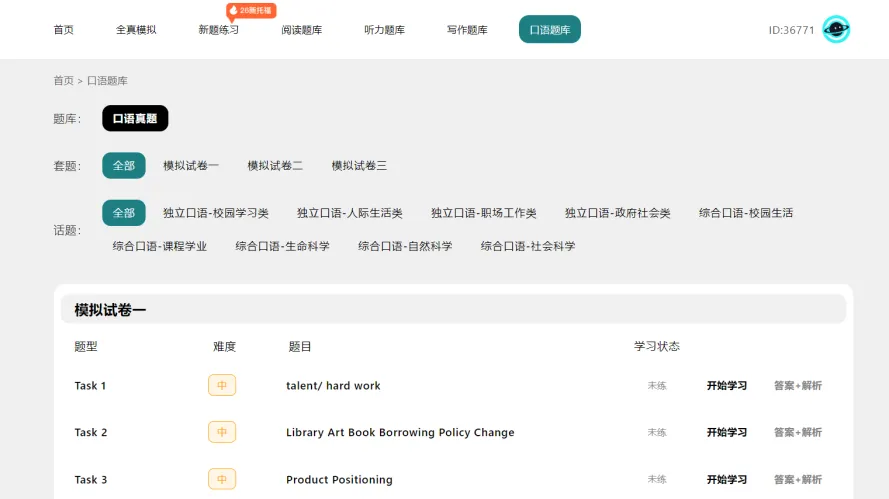Click 未练 status for Task 1

point(657,386)
